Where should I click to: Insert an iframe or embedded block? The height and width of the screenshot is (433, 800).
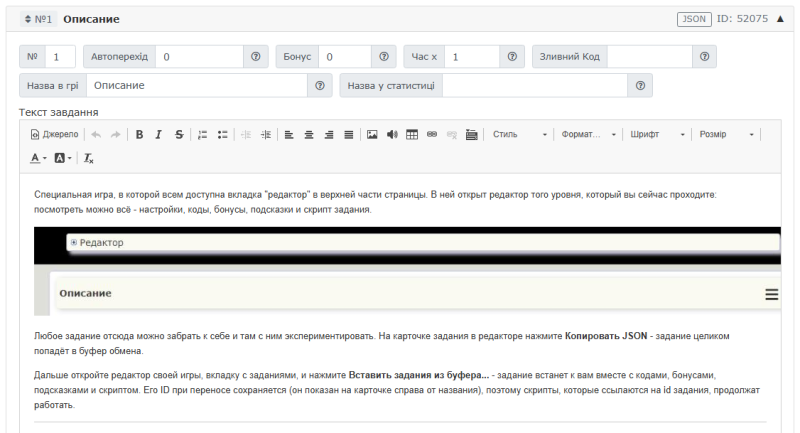tap(471, 135)
